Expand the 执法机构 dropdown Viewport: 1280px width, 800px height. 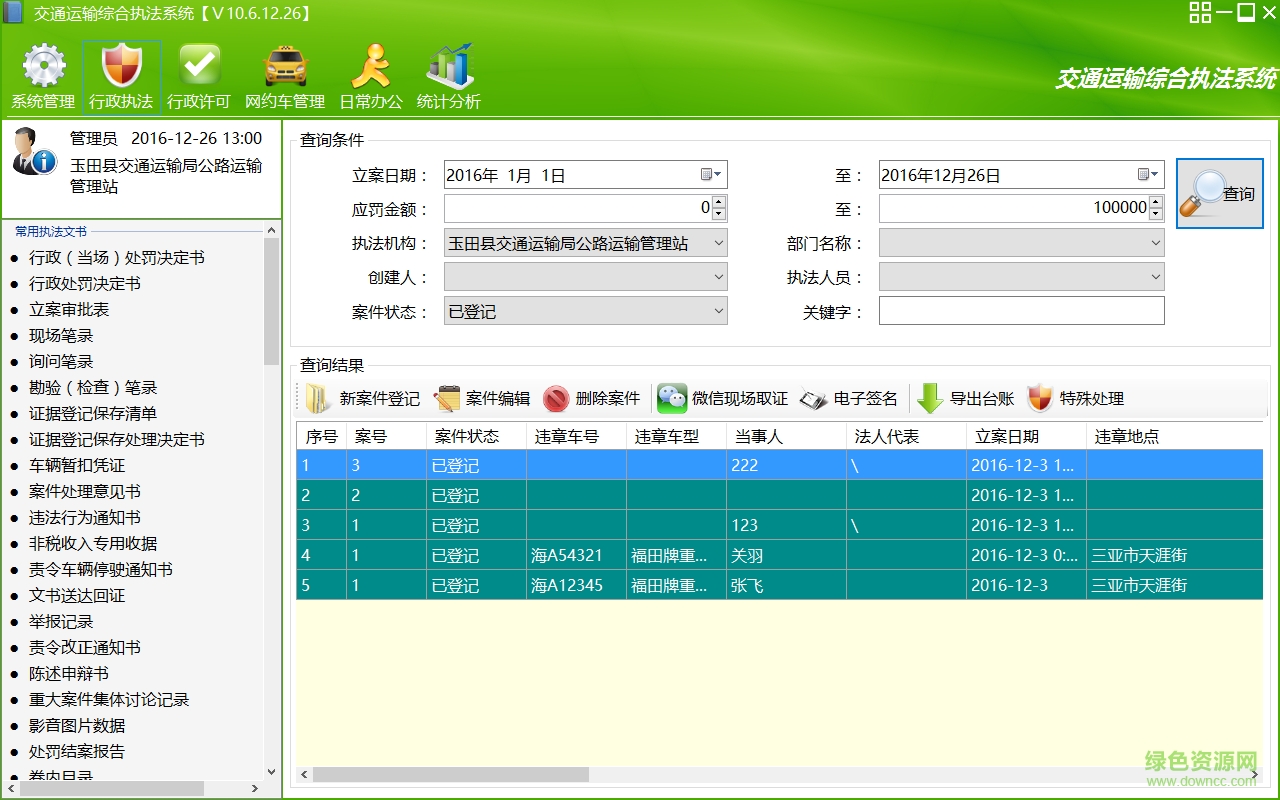[718, 243]
